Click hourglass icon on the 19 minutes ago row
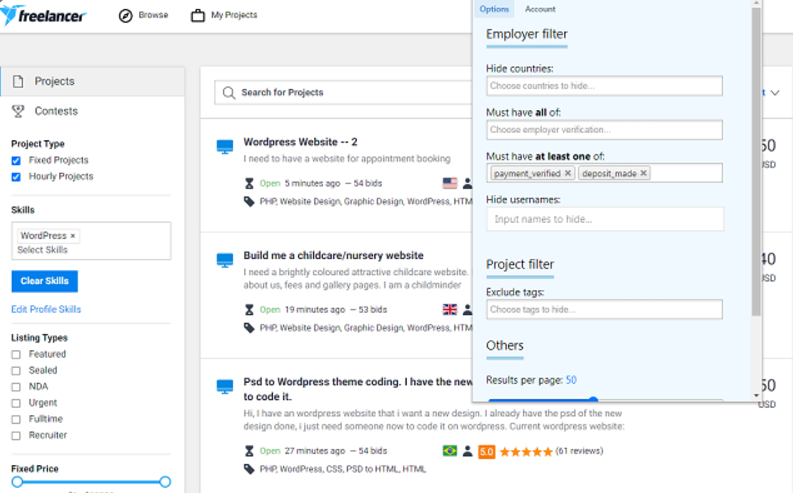Viewport: 793px width, 493px height. tap(249, 310)
